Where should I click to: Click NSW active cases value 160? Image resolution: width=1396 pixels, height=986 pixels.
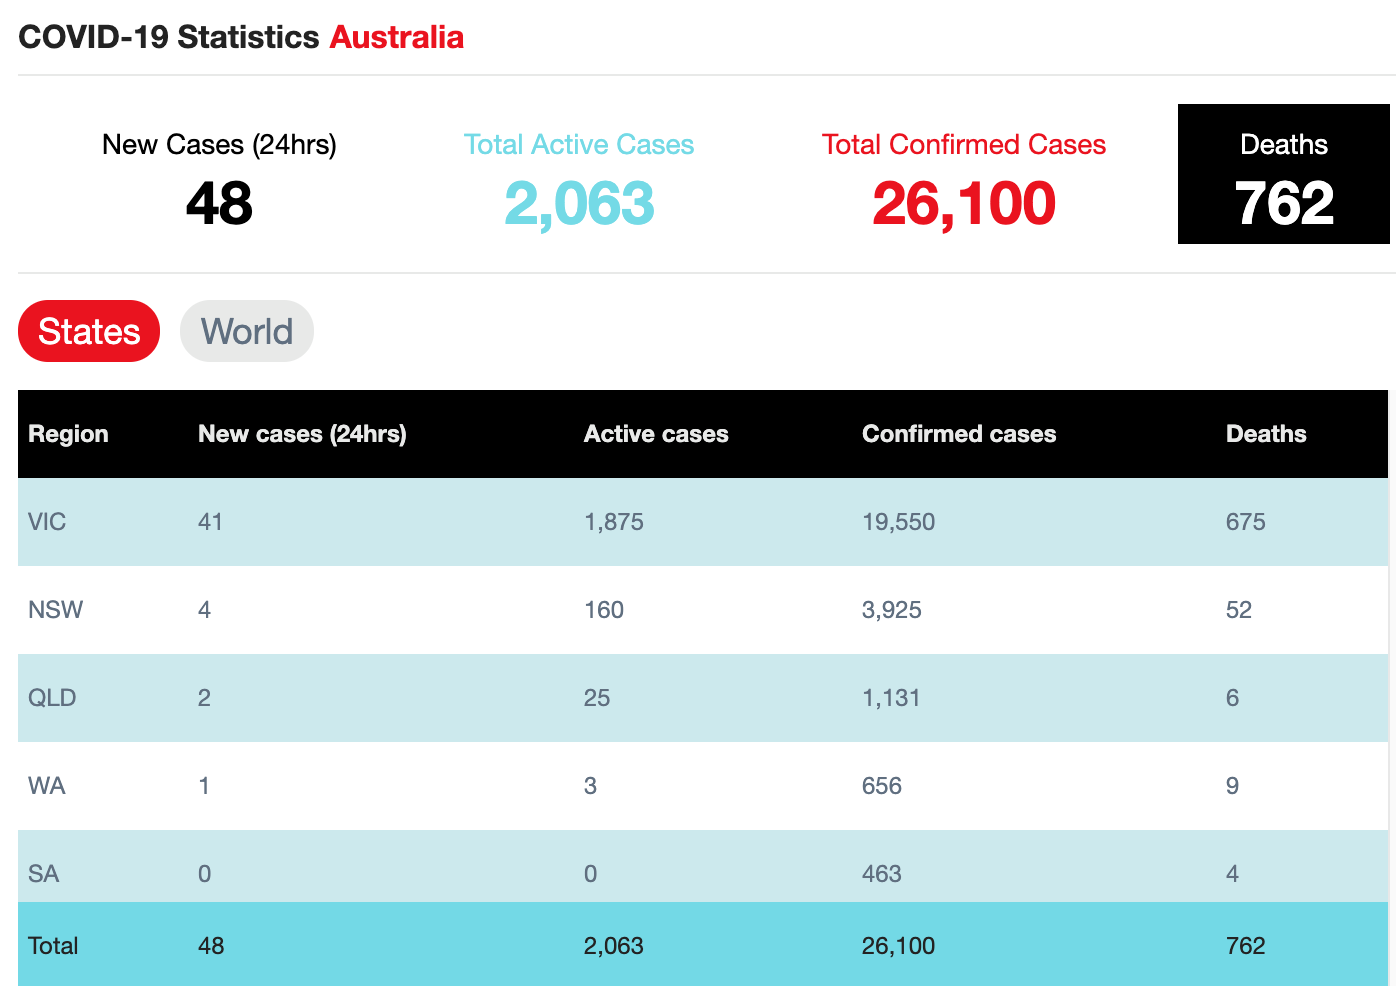coord(604,610)
